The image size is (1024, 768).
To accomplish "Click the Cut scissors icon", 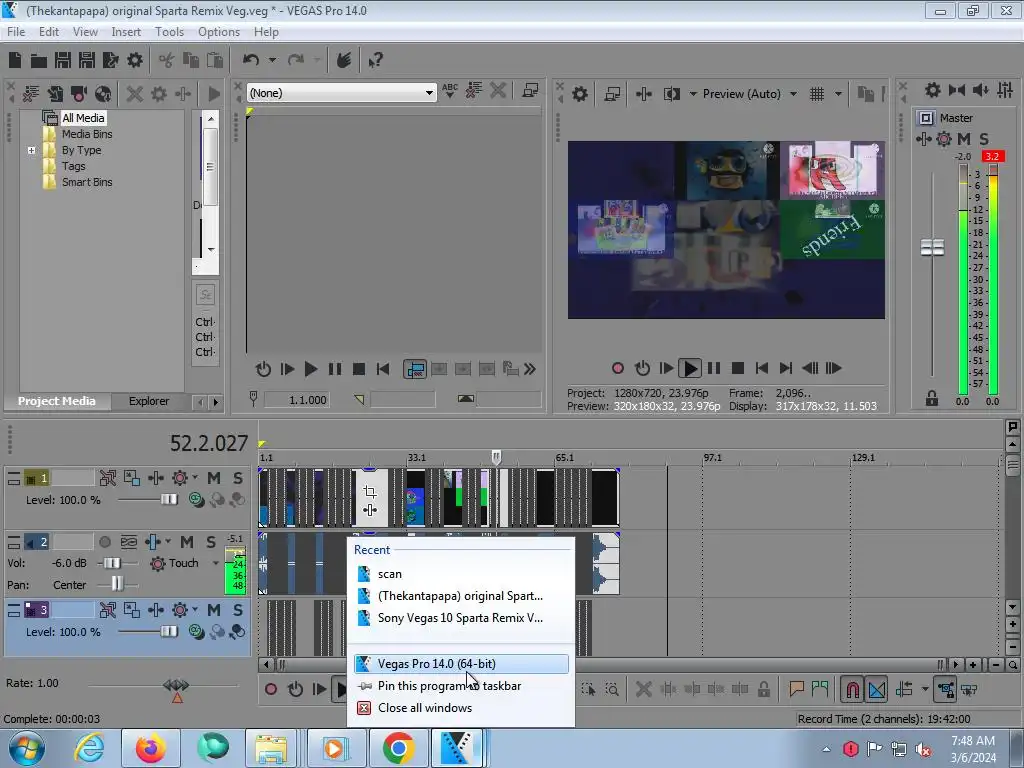I will 167,61.
